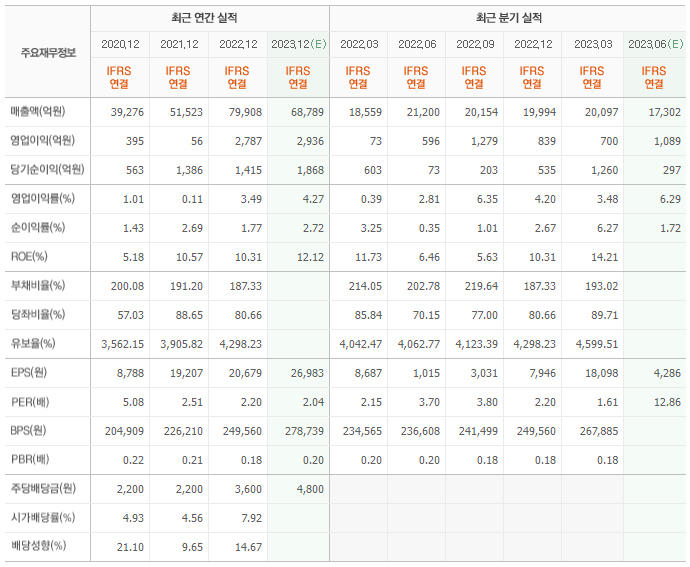Click quarterly sales value 17,302
Image resolution: width=690 pixels, height=567 pixels.
pos(664,112)
